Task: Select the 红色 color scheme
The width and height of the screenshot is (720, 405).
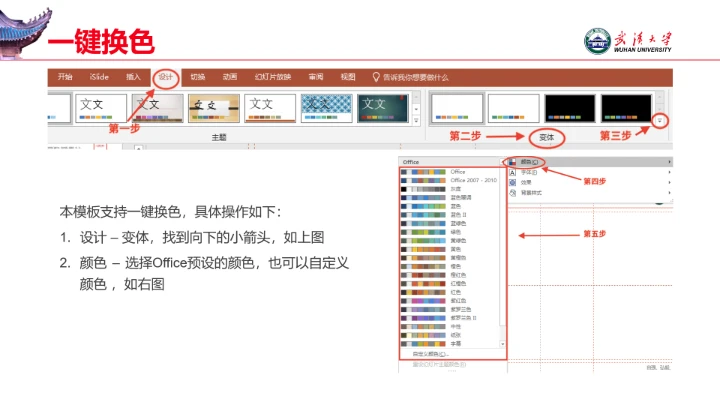Action: 449,292
